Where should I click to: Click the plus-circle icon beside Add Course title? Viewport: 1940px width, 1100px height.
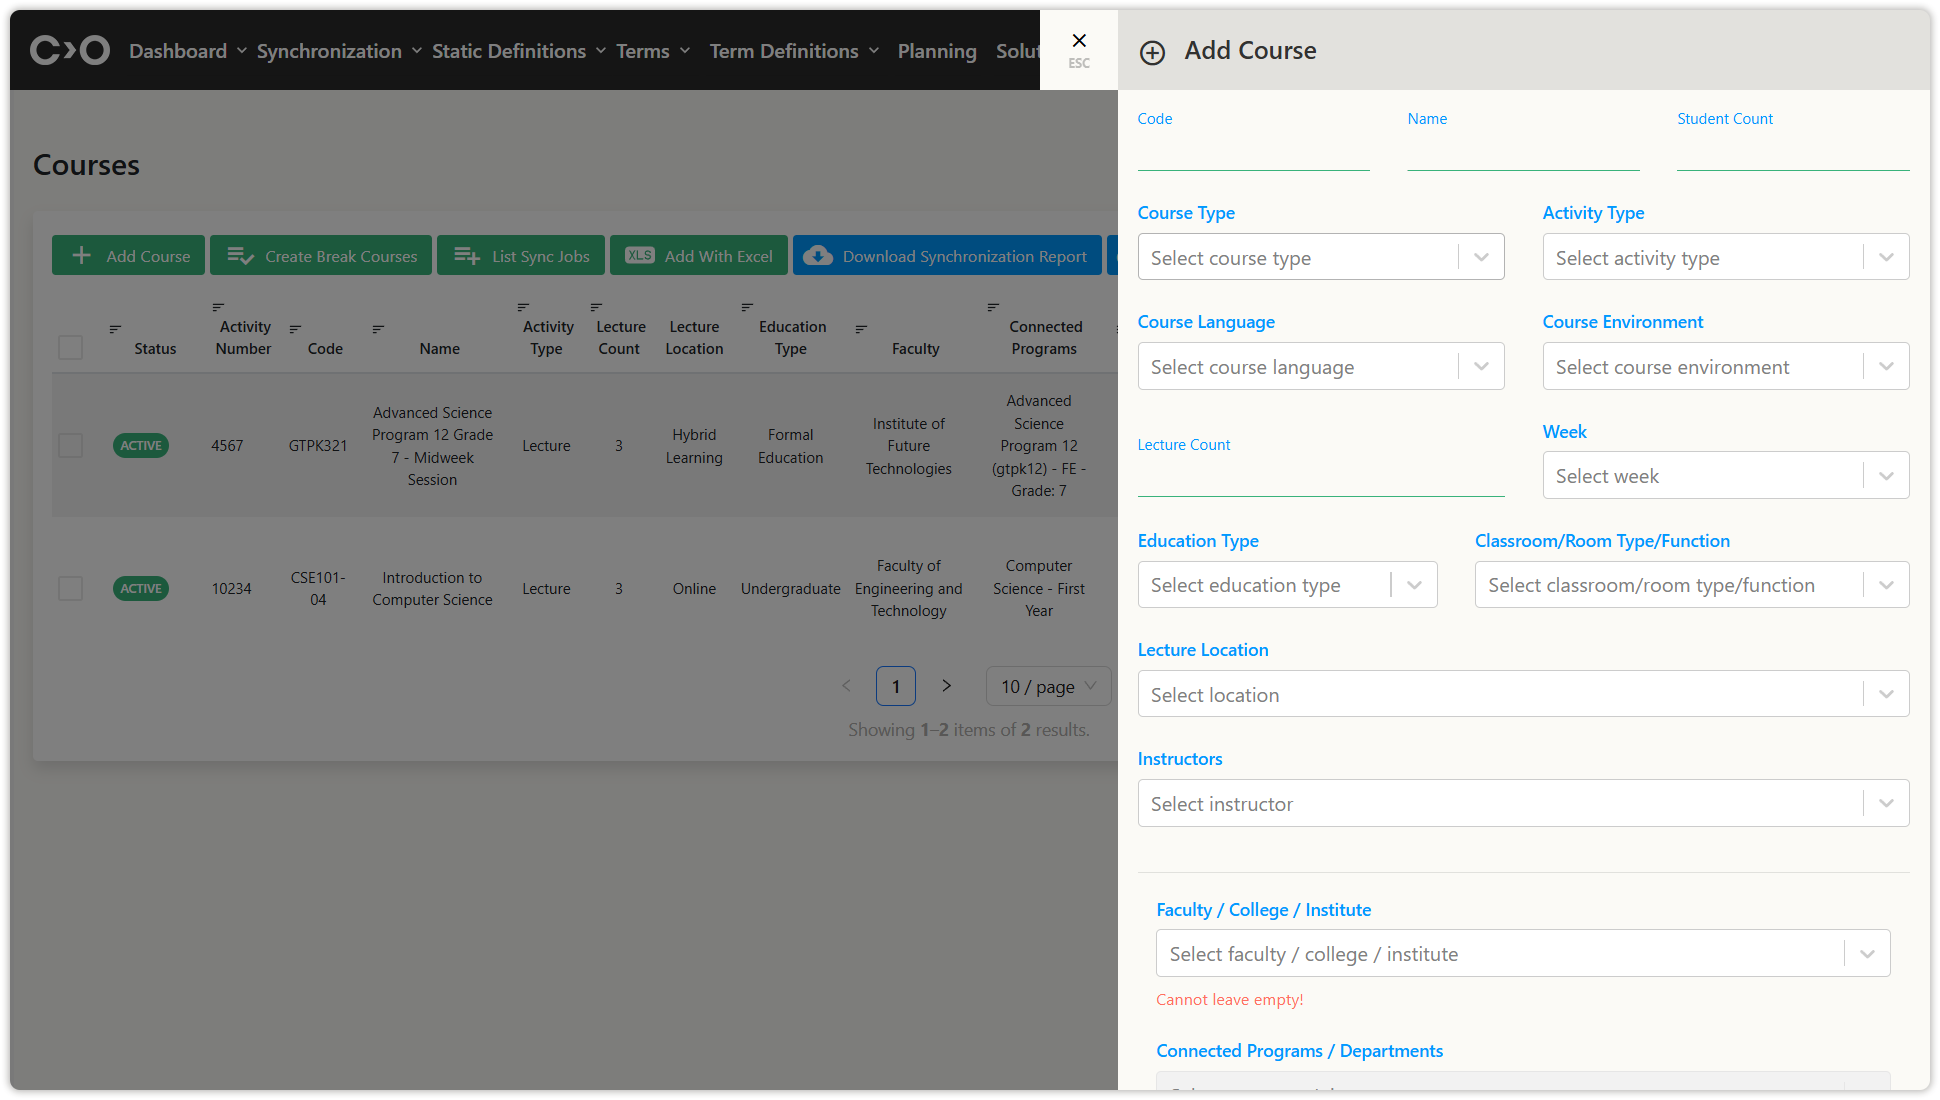(1152, 53)
